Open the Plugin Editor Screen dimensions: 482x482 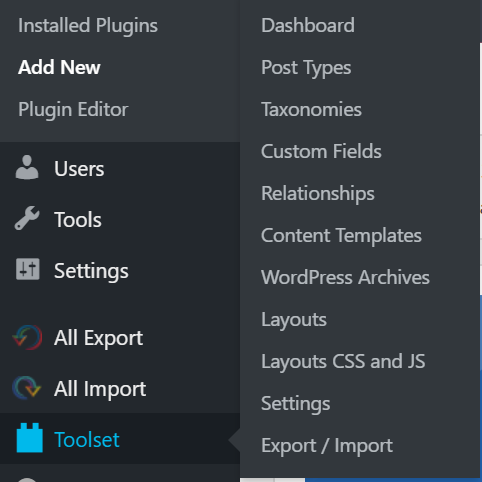73,110
